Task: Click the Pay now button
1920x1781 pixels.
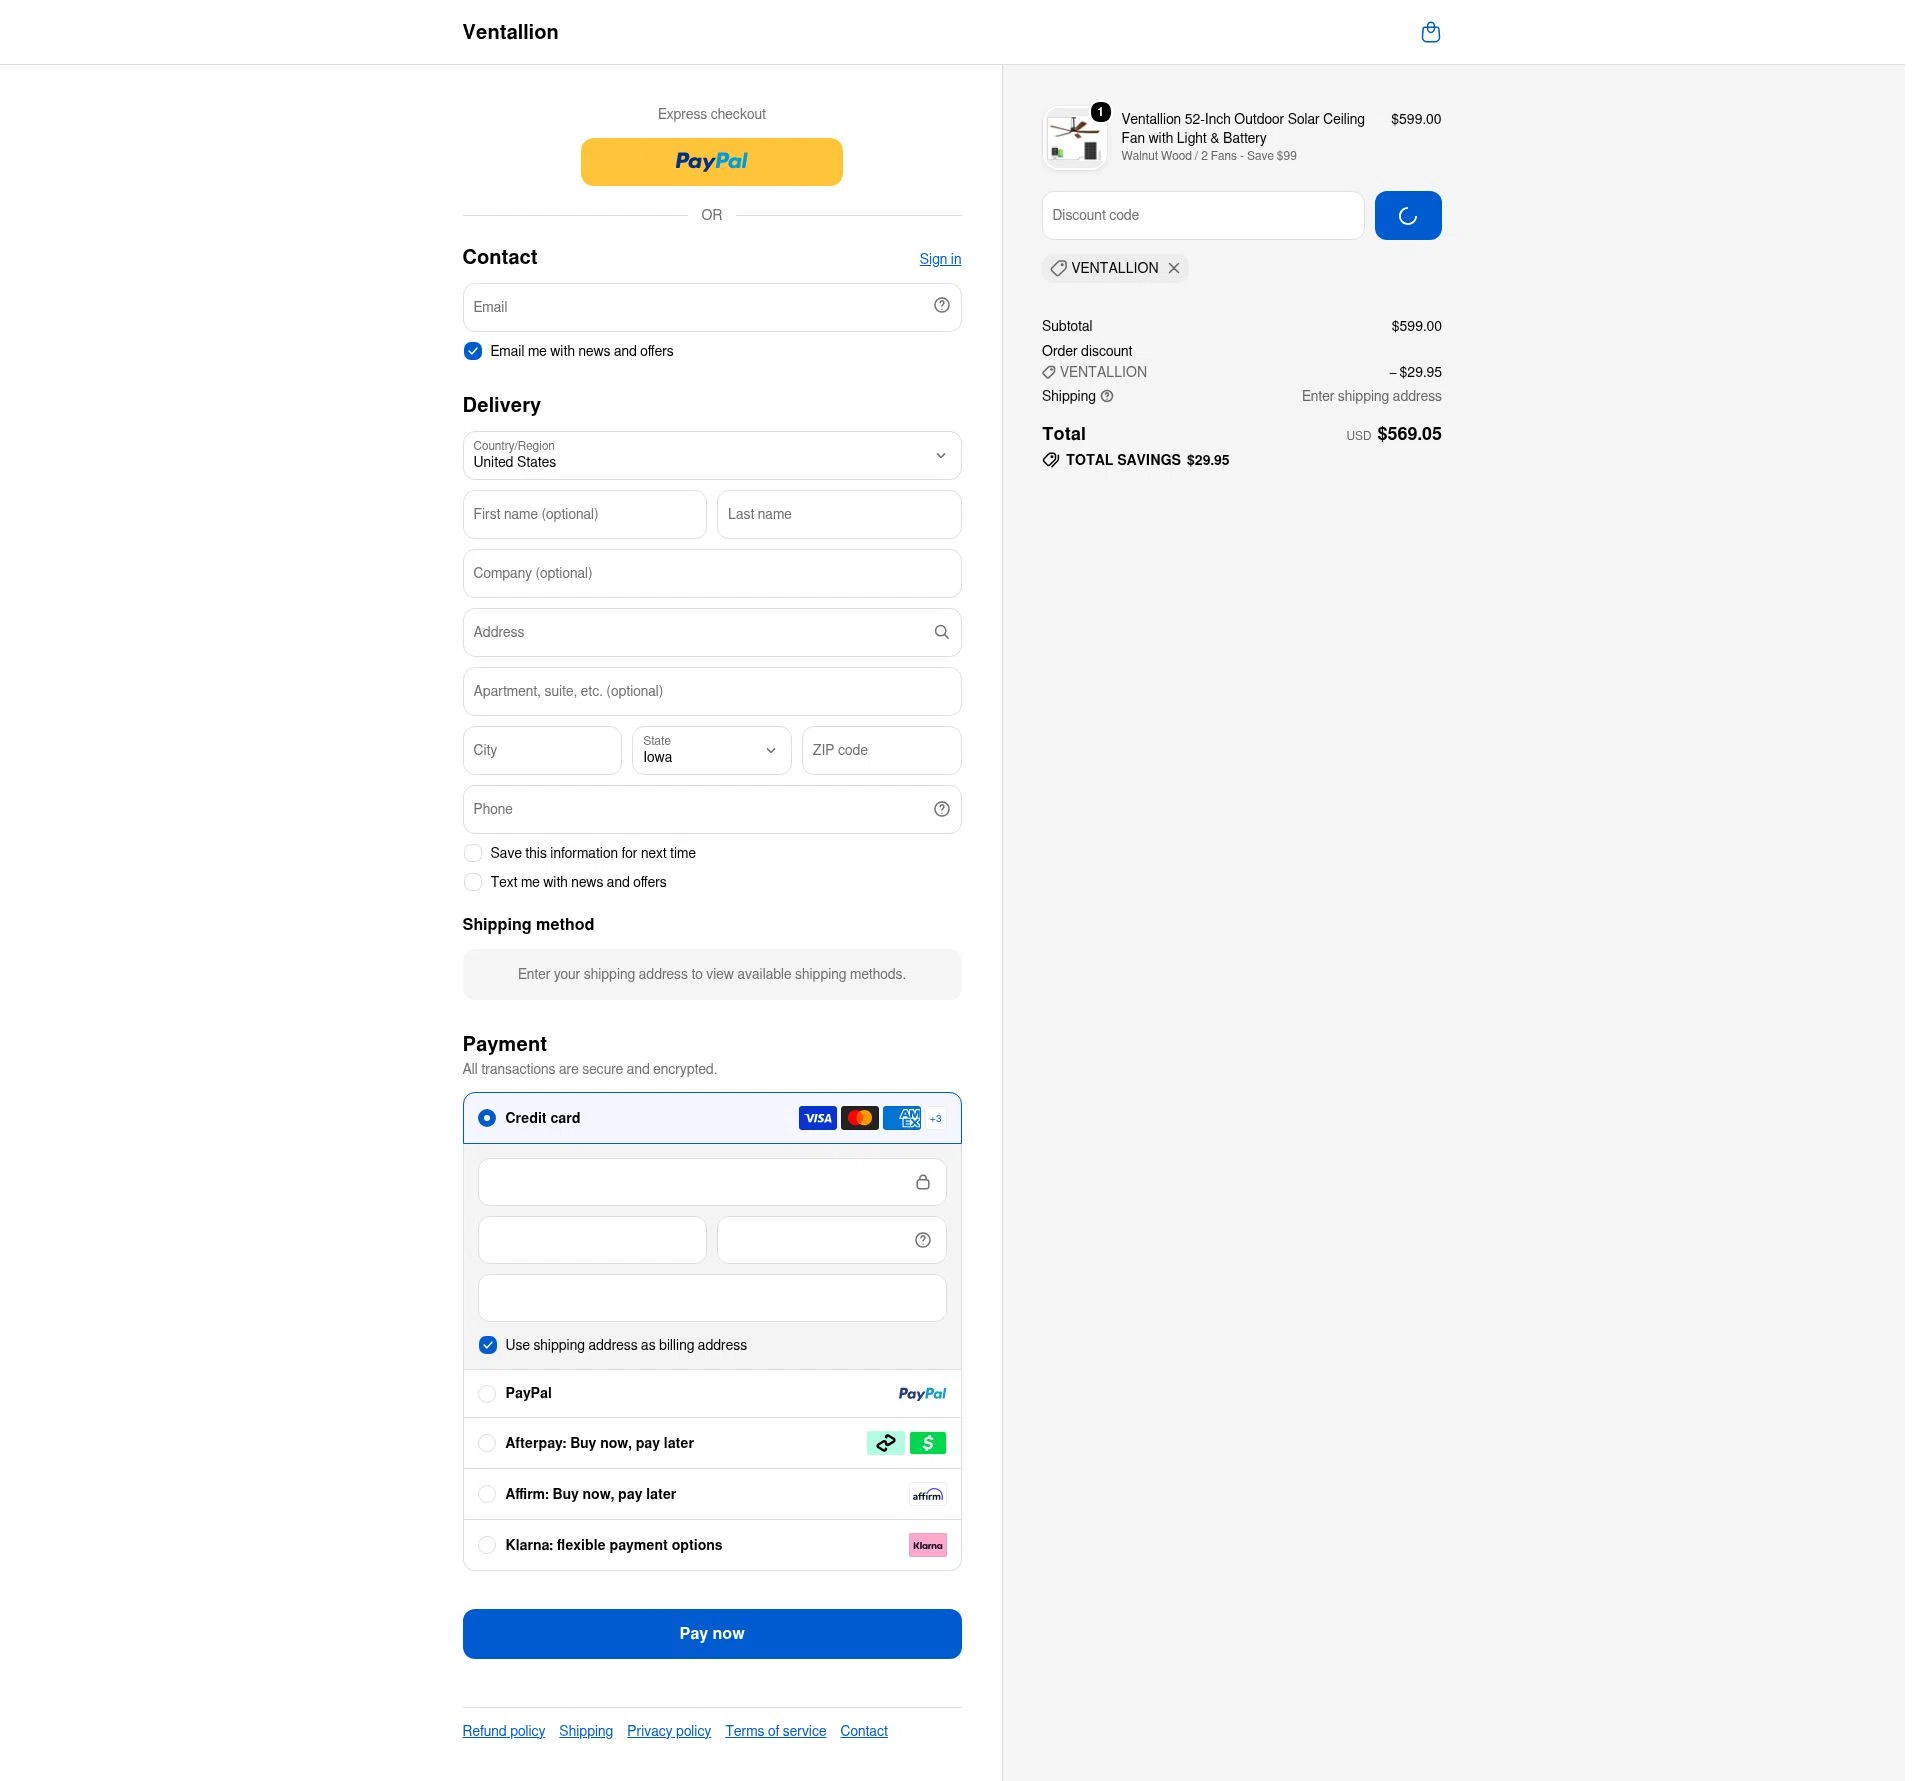Action: [x=712, y=1634]
